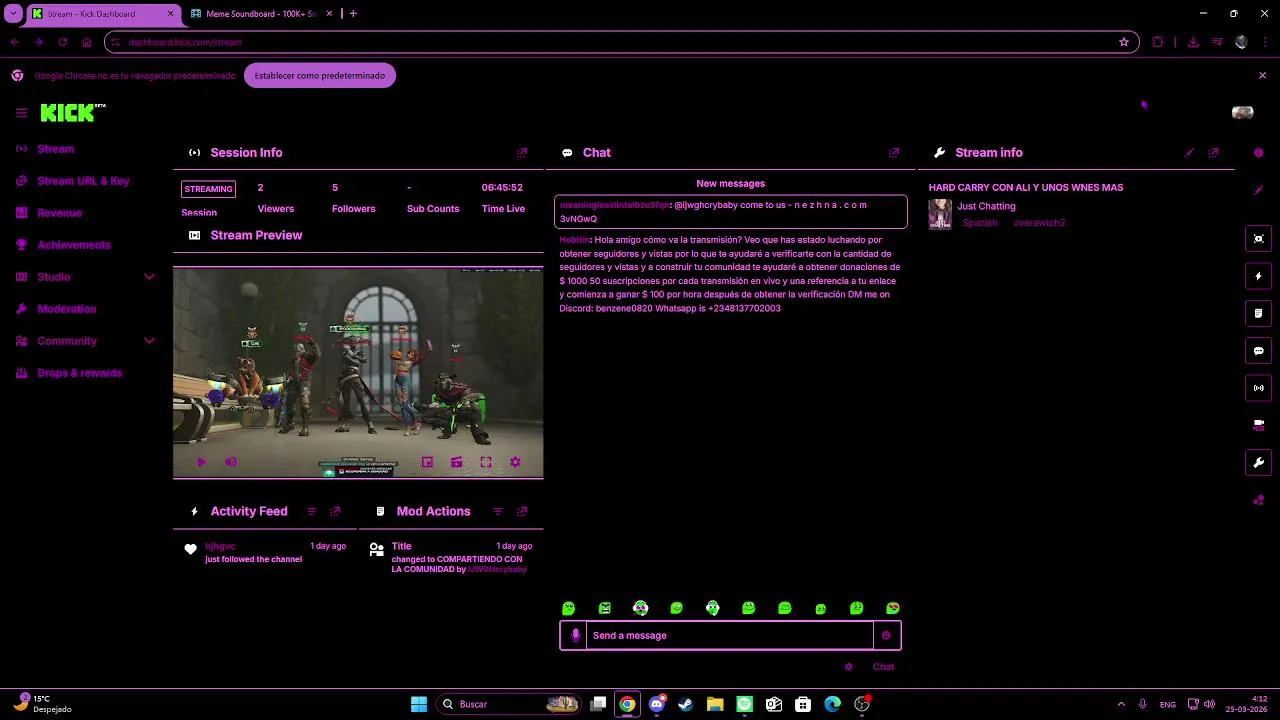Open the tab search dropdown arrow

13,14
